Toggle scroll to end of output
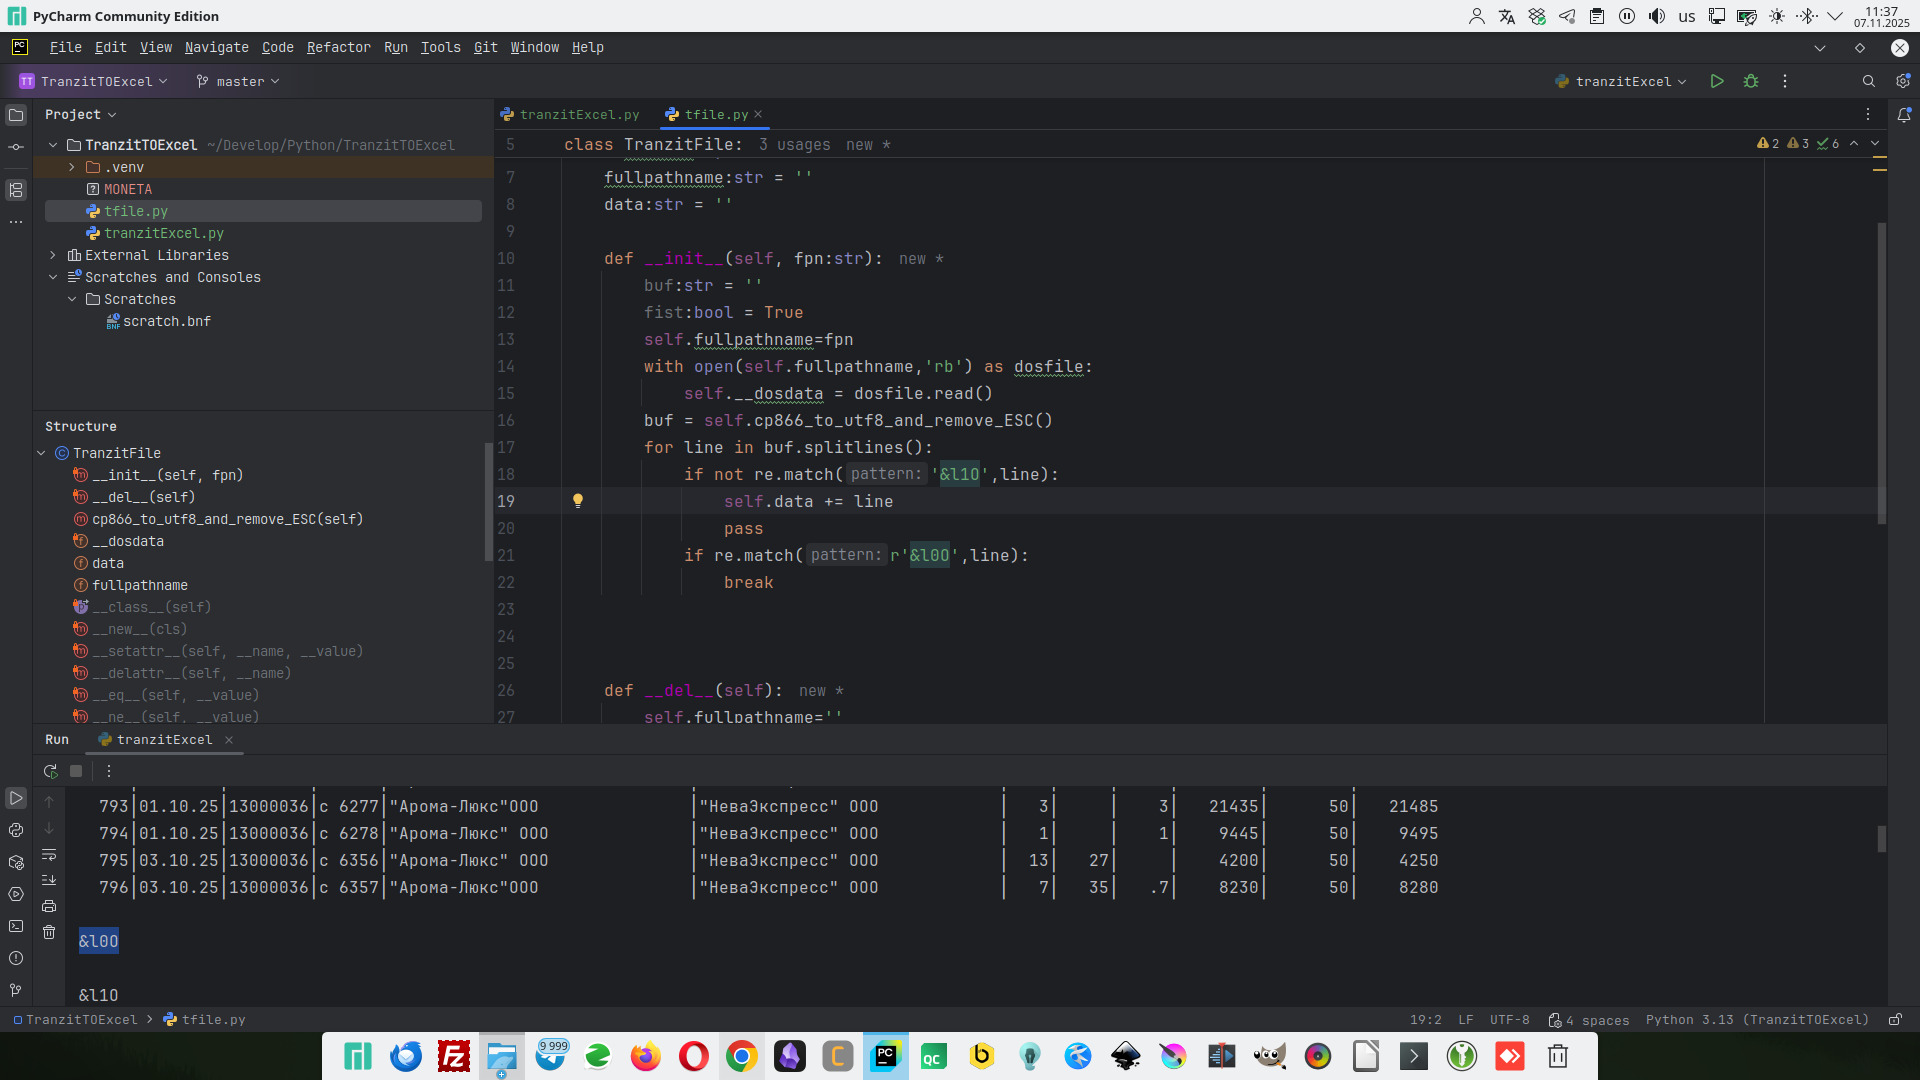 [x=49, y=880]
